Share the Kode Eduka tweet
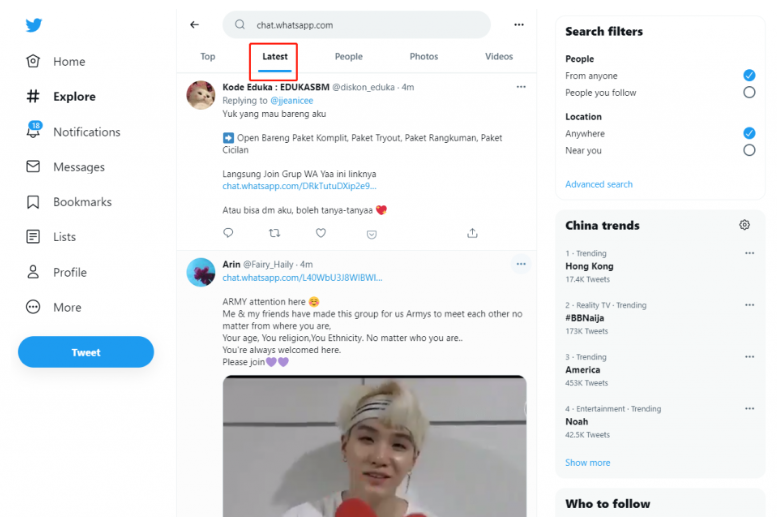777x528 pixels. coord(472,233)
